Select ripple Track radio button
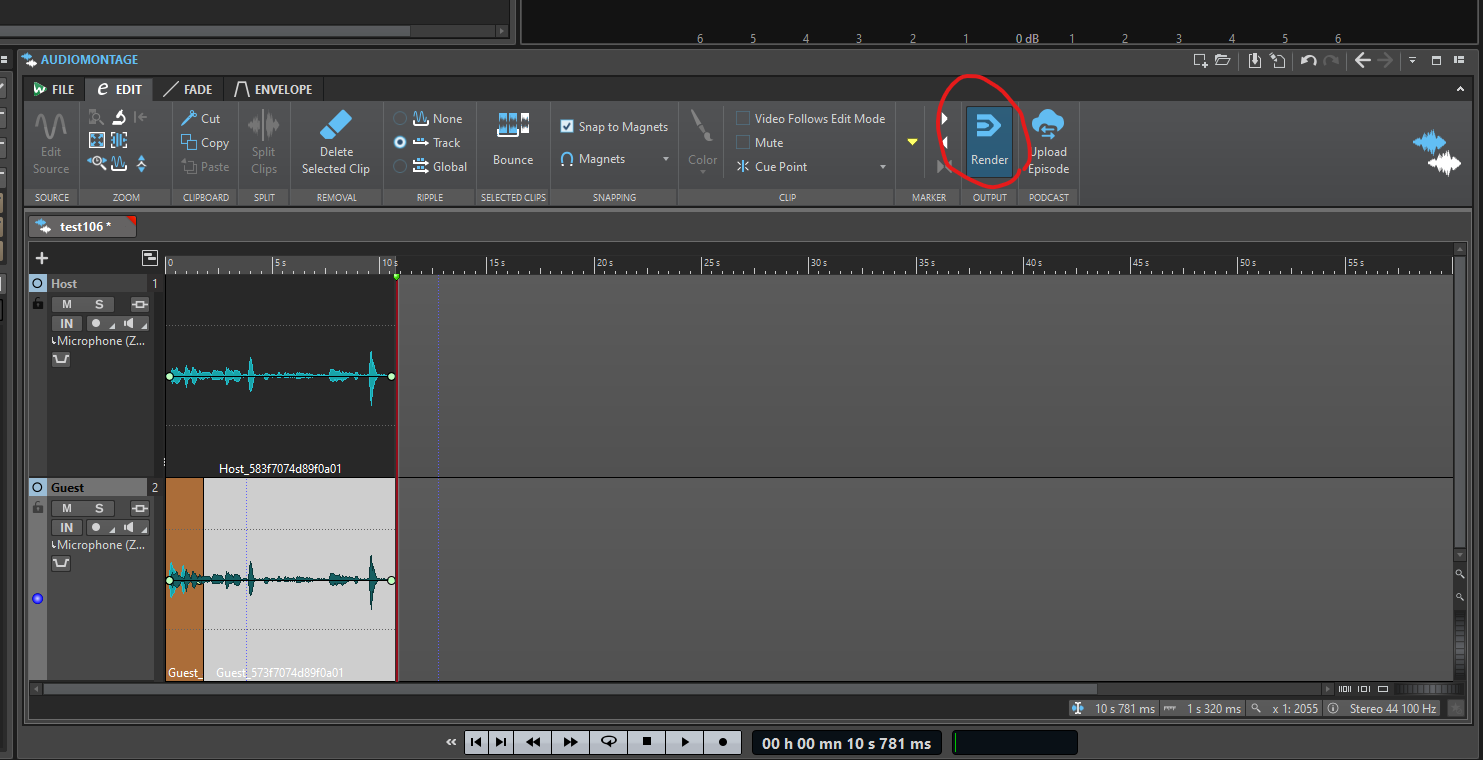This screenshot has height=760, width=1483. click(400, 143)
